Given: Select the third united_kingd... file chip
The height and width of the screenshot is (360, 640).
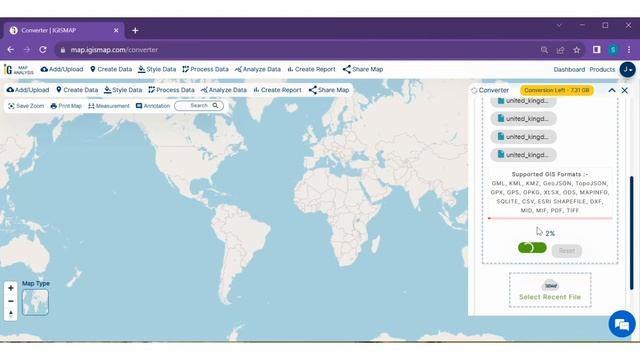Looking at the screenshot, I should point(523,137).
